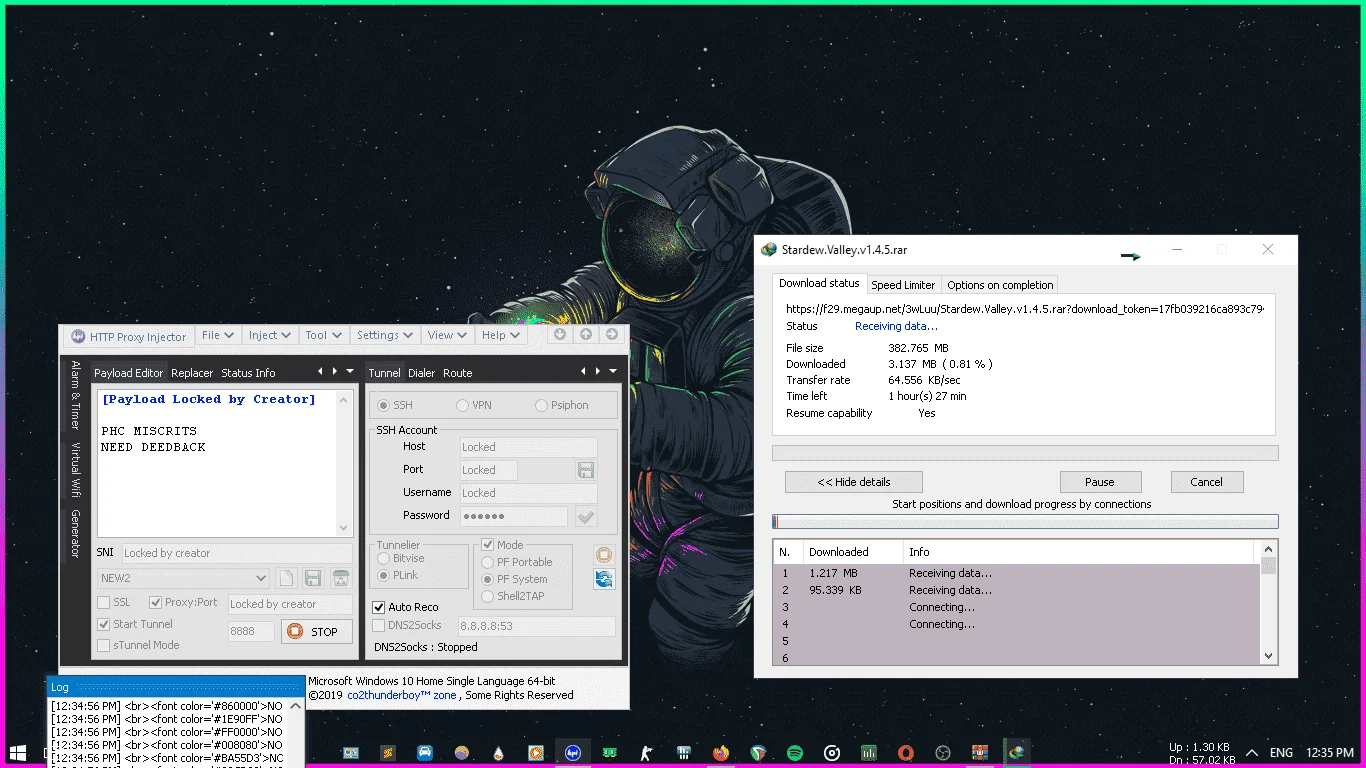The height and width of the screenshot is (768, 1366).
Task: Click the blue refresh icon beside Mode group
Action: pyautogui.click(x=603, y=579)
